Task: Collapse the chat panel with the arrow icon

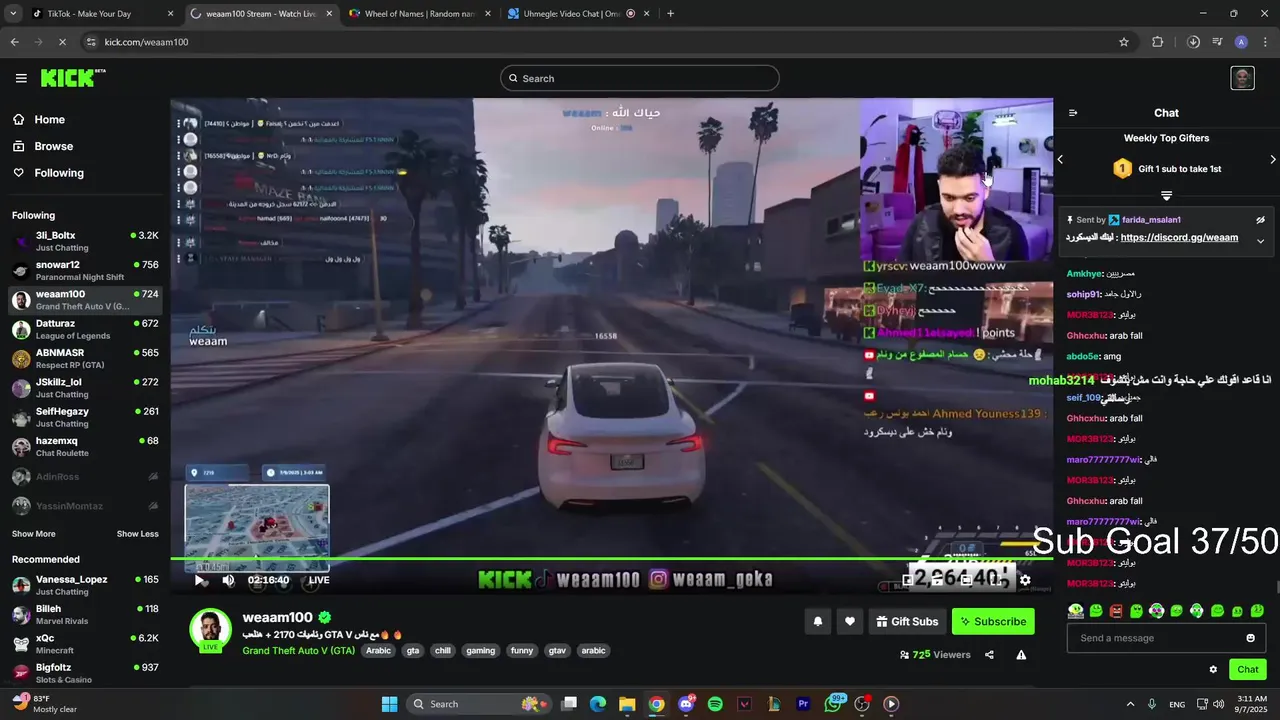Action: point(1073,113)
